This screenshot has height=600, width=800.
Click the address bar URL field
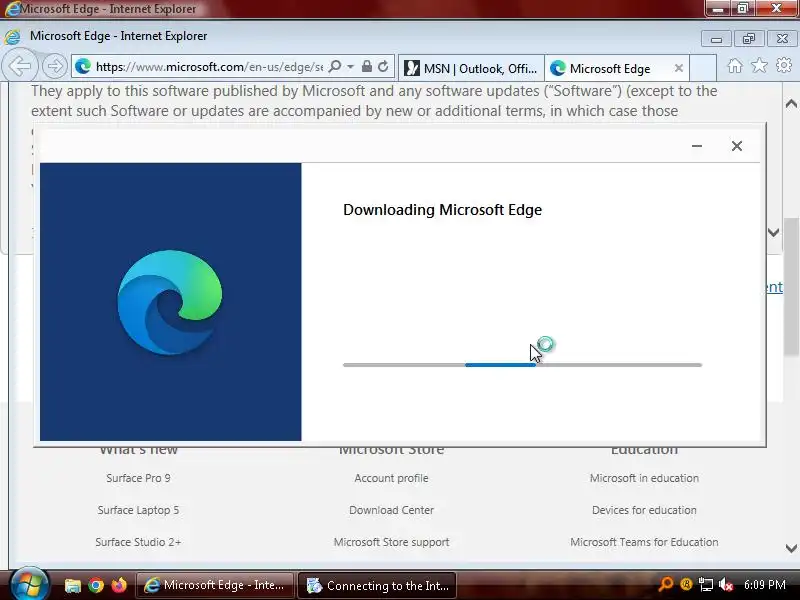coord(209,67)
